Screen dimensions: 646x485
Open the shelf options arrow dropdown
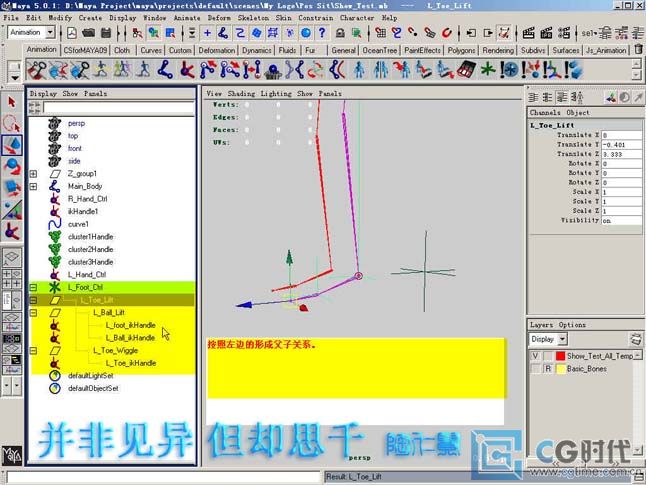(15, 77)
